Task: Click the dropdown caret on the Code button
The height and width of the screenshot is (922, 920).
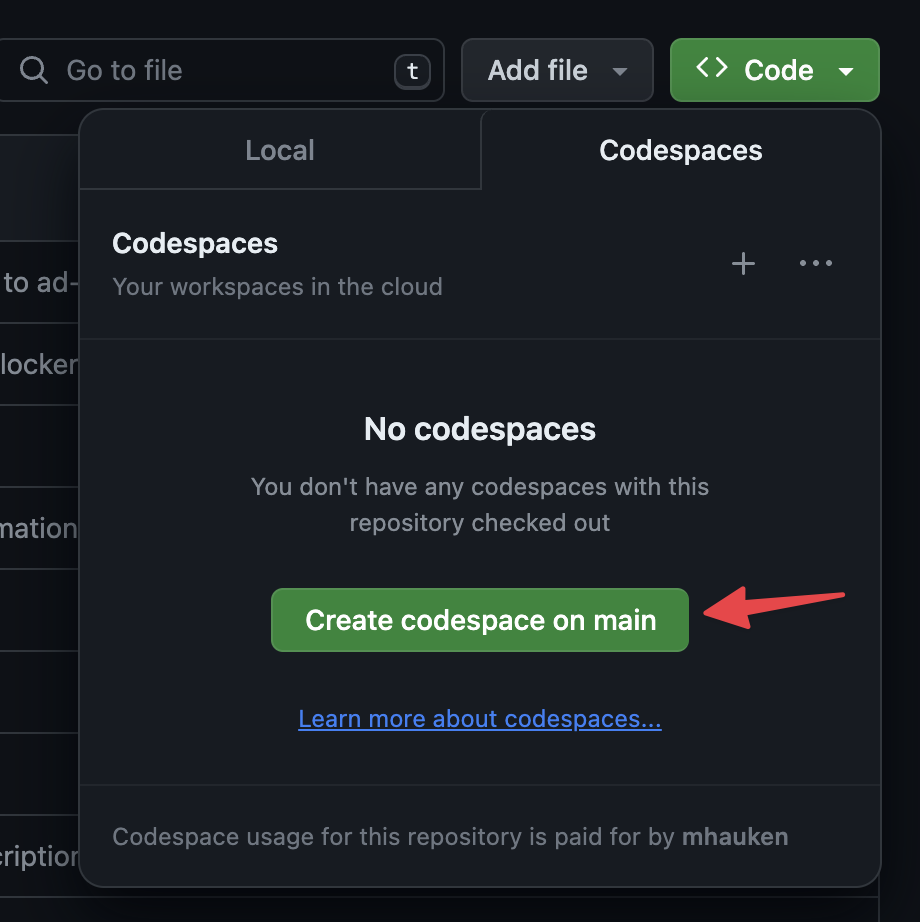Action: [x=846, y=70]
